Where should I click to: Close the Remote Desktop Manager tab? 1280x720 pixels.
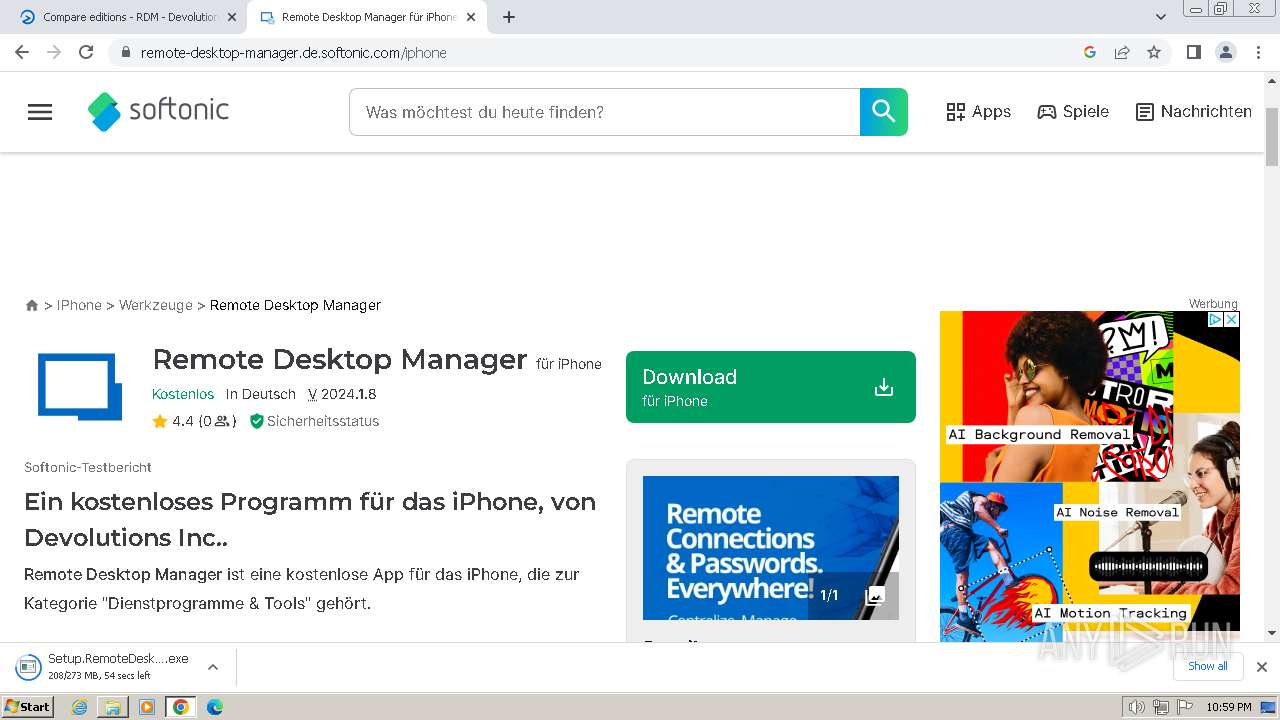(x=471, y=17)
